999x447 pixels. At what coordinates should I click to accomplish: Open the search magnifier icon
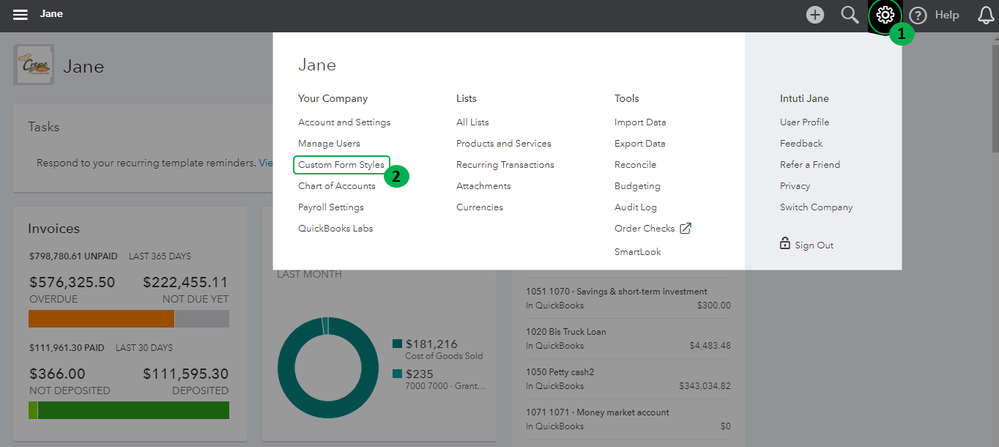(849, 15)
